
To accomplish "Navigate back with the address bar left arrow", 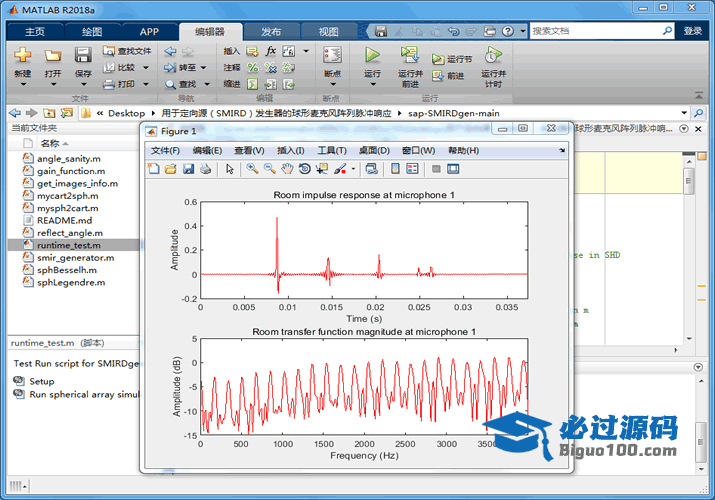I will point(15,113).
